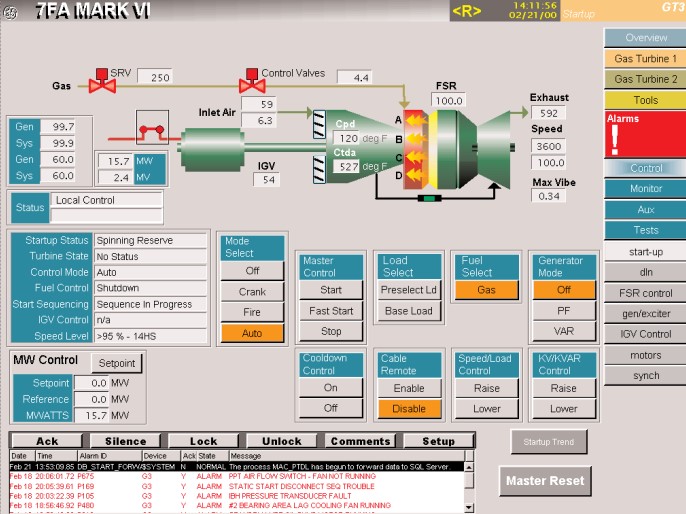Acknowledge alarms with Ack
Screen dimensions: 686x514
47,441
